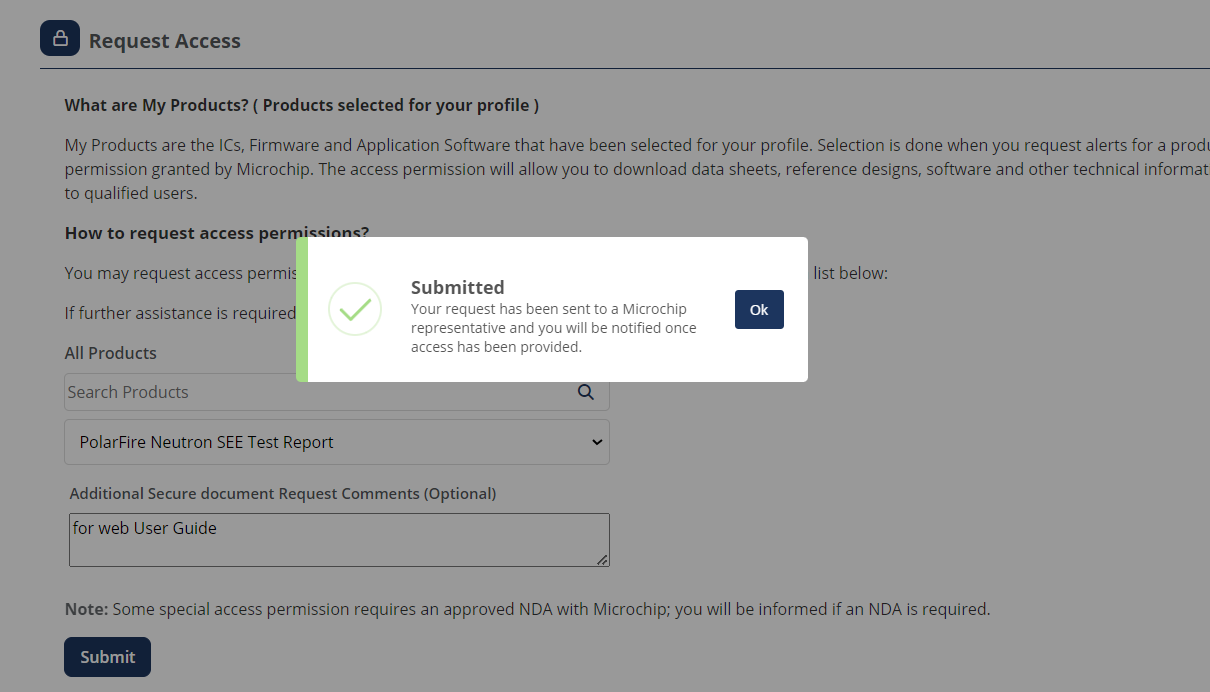Open the PolarFire Neutron SEE Test Report dropdown

pos(337,441)
